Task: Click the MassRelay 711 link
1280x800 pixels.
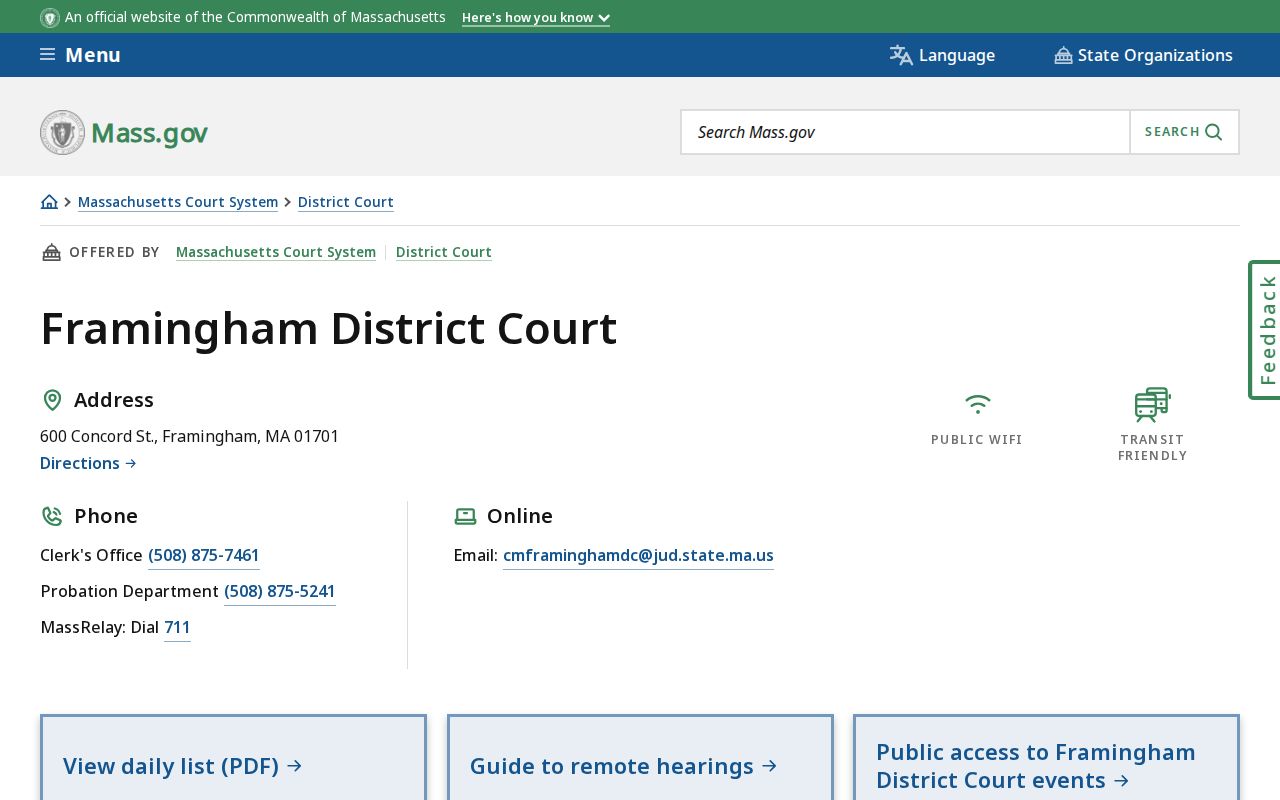Action: (x=177, y=627)
